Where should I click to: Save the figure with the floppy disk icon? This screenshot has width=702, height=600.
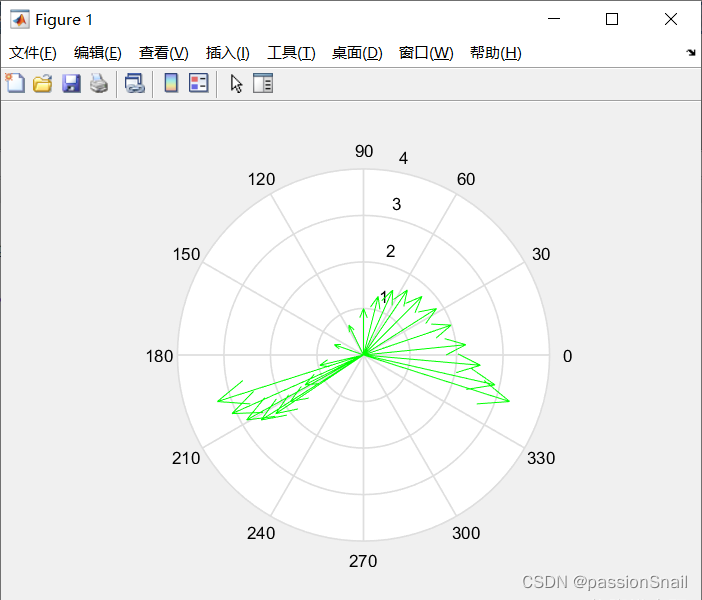[71, 84]
